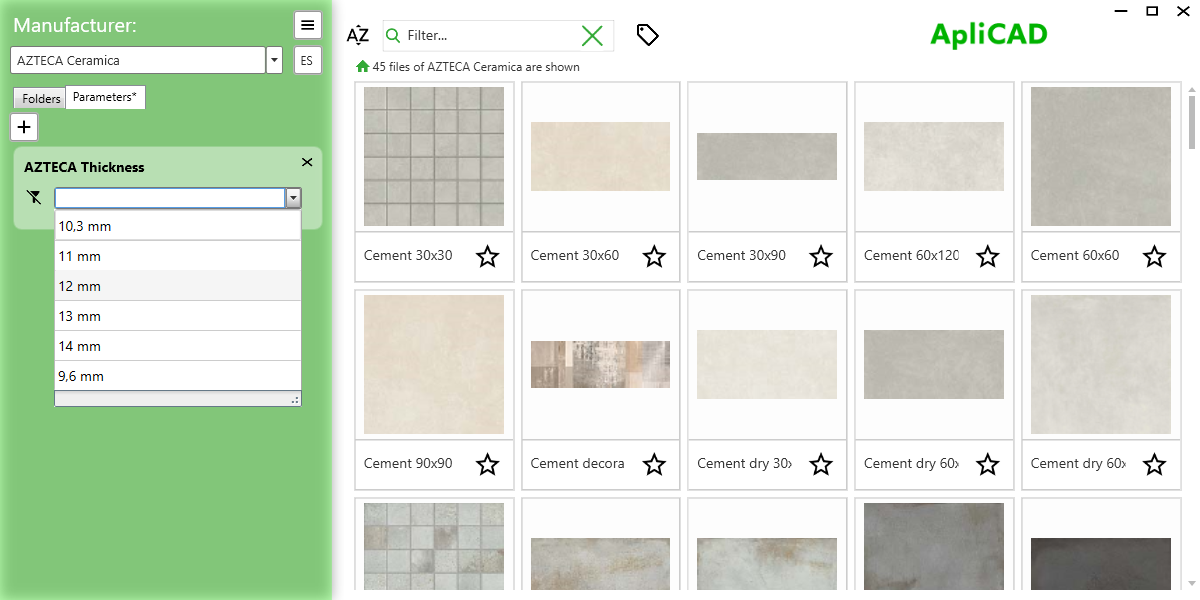Open the Cement 90x90 thumbnail
1200x600 pixels.
pos(433,364)
